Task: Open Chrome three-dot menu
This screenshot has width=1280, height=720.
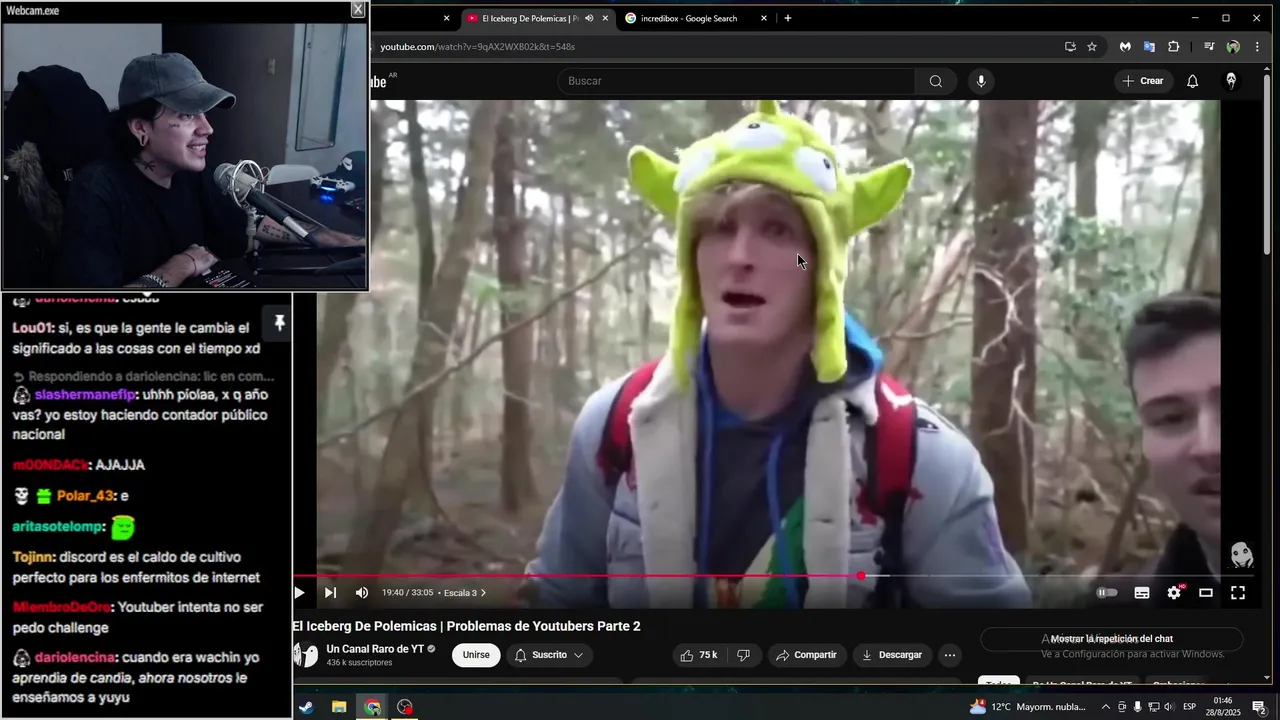Action: point(1257,47)
